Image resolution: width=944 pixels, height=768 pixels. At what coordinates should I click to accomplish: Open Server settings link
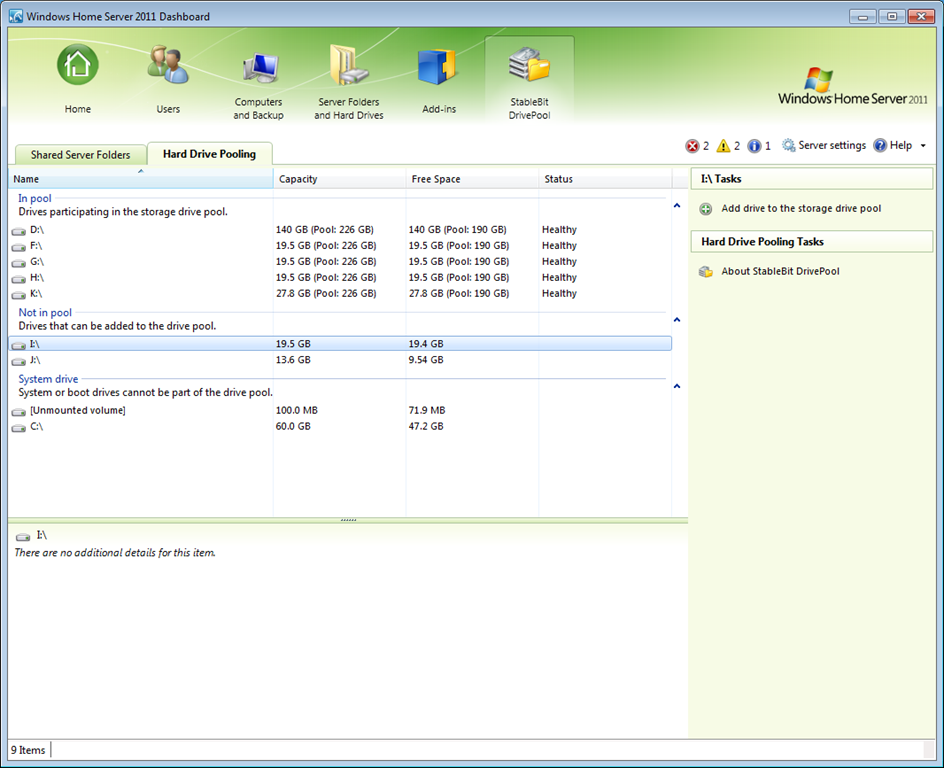832,145
